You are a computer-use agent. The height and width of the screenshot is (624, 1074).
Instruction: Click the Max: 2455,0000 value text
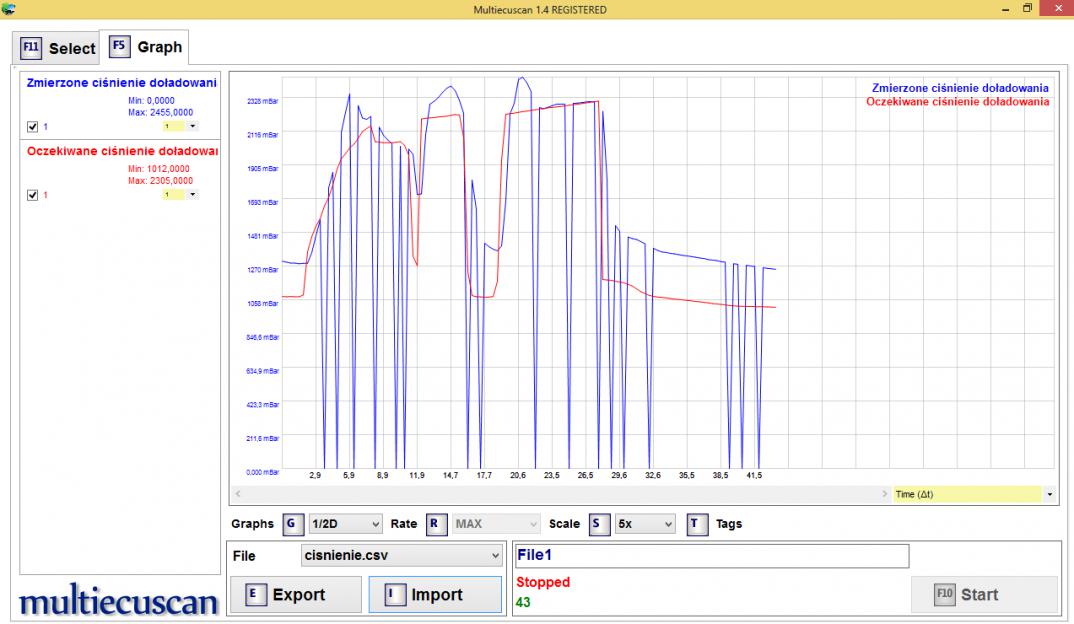pyautogui.click(x=160, y=112)
